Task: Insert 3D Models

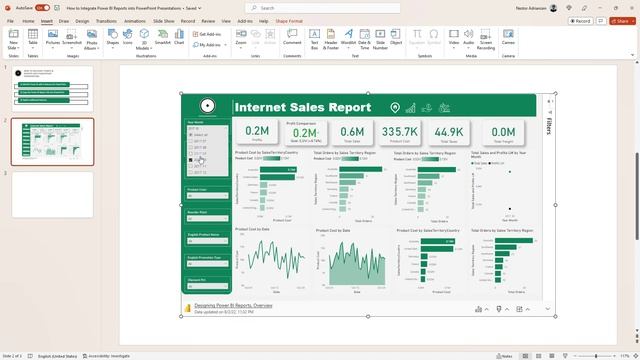Action: [x=144, y=40]
